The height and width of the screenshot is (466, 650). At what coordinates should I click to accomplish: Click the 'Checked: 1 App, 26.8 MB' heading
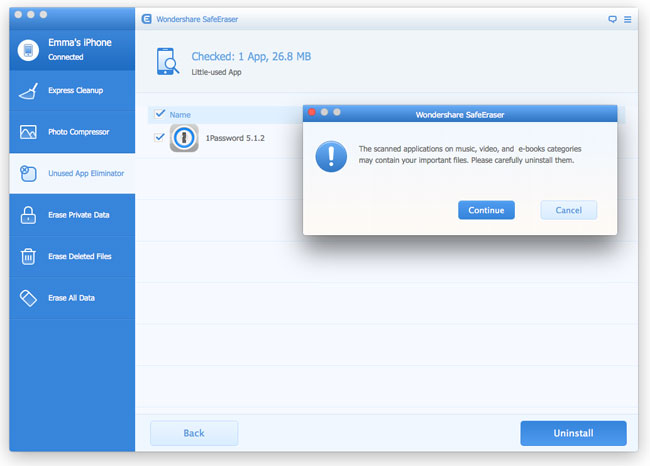(251, 56)
